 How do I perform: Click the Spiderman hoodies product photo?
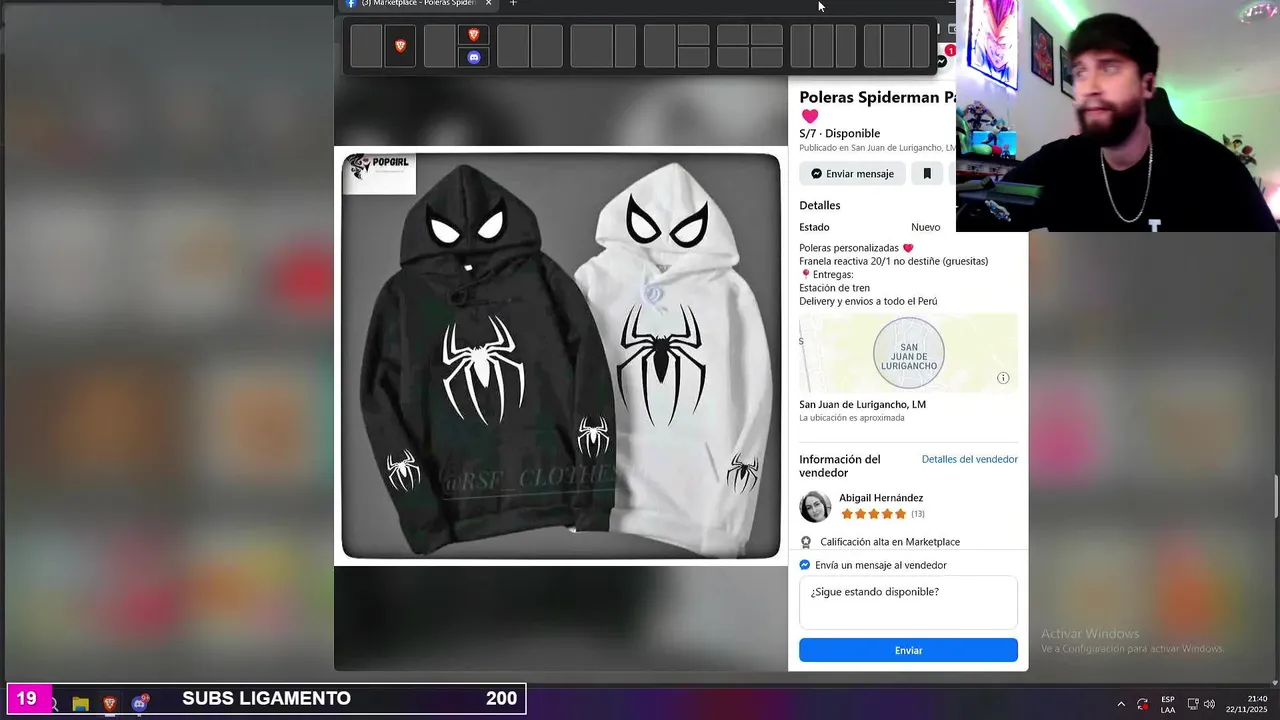point(561,355)
